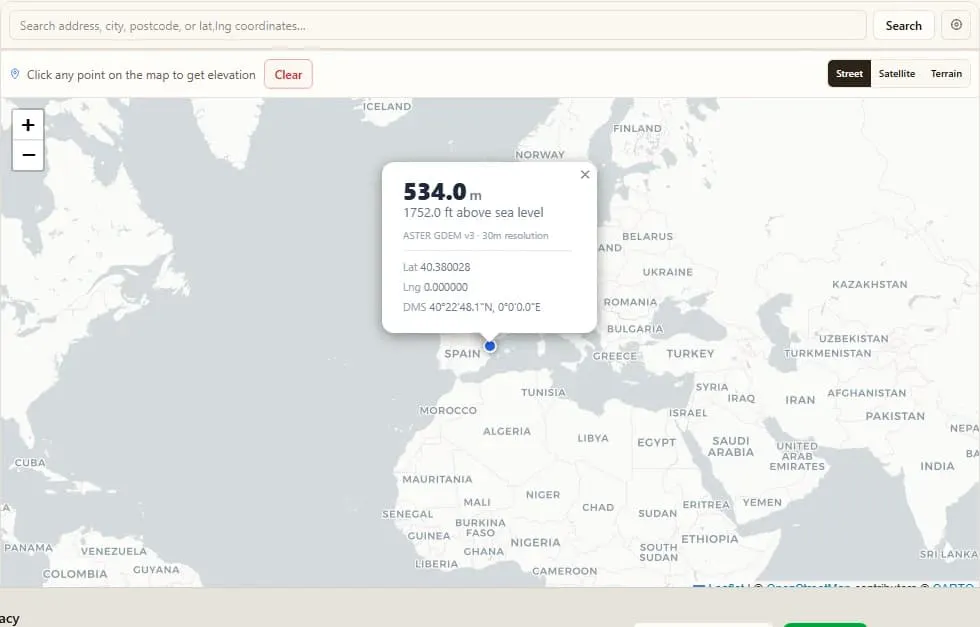The width and height of the screenshot is (980, 627).
Task: Click the CHAD label on map
Action: 598,508
